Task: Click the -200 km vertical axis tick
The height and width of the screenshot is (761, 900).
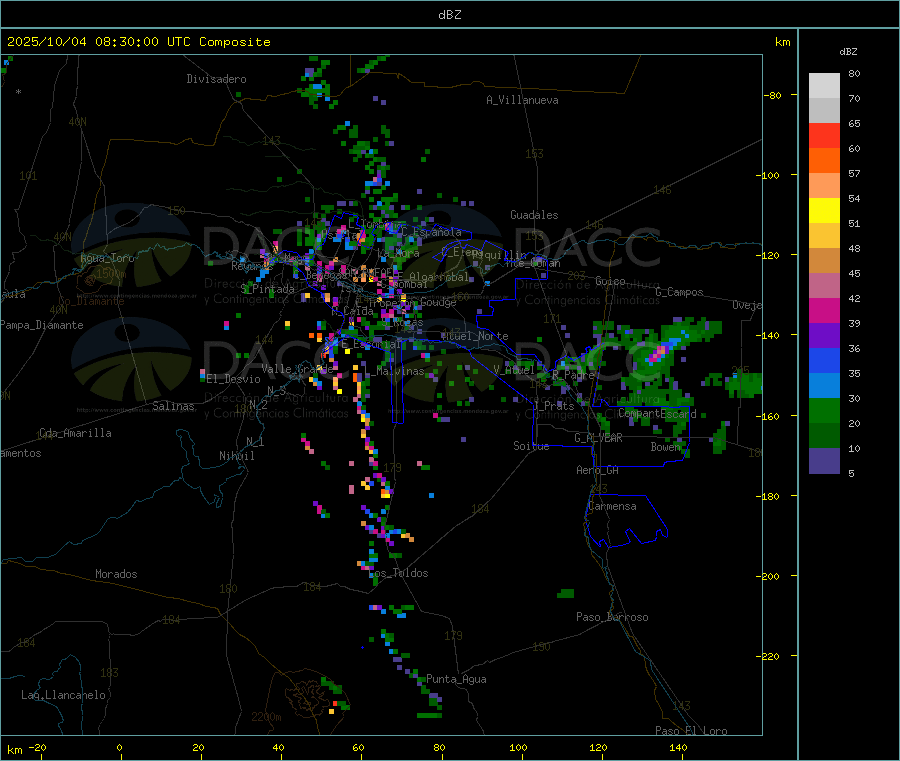Action: point(767,576)
